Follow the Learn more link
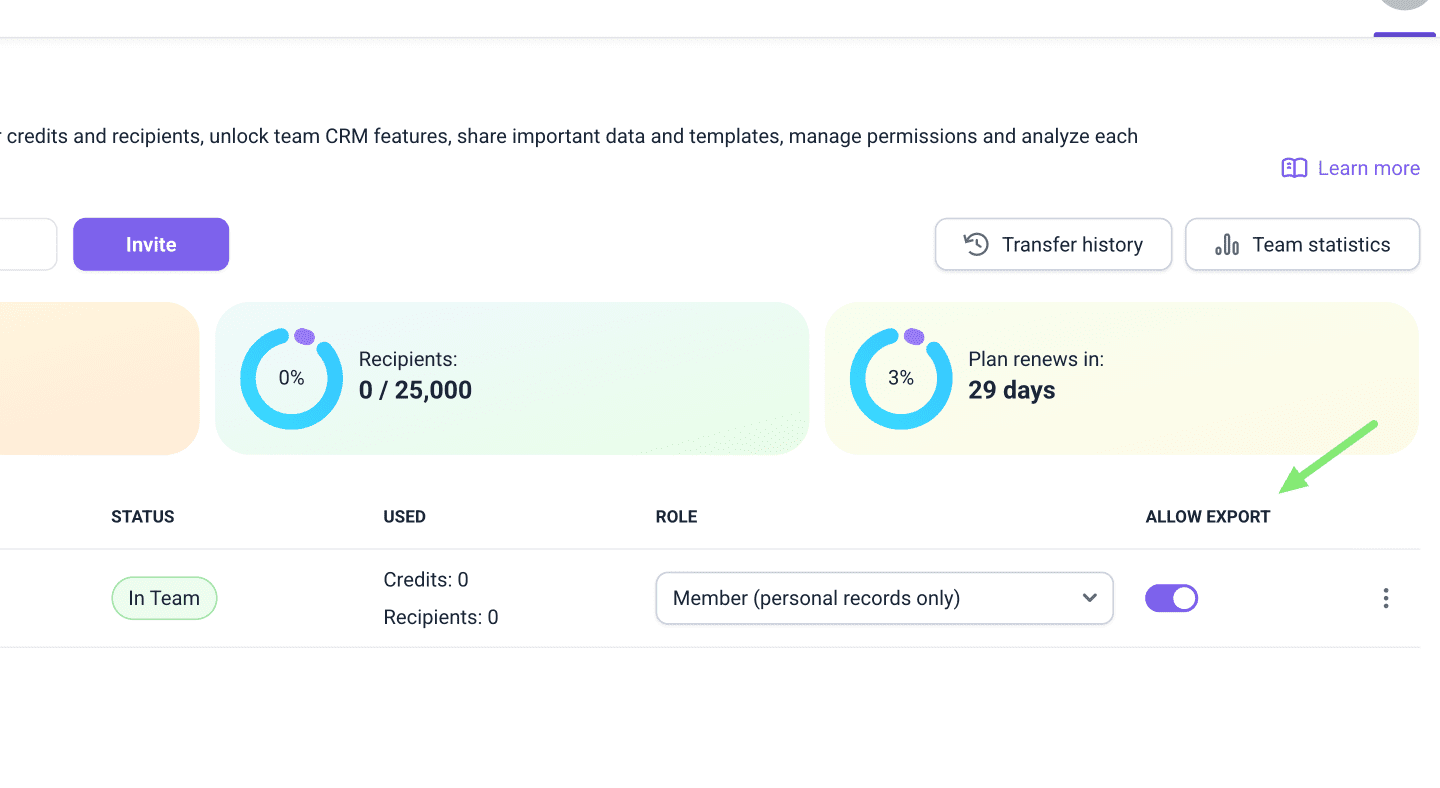 pyautogui.click(x=1368, y=168)
